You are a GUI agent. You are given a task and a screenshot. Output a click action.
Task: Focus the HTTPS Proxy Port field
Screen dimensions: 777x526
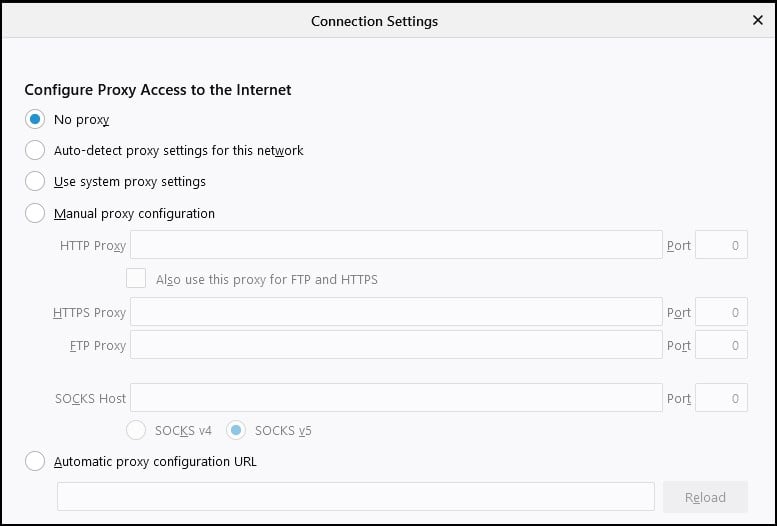coord(721,313)
